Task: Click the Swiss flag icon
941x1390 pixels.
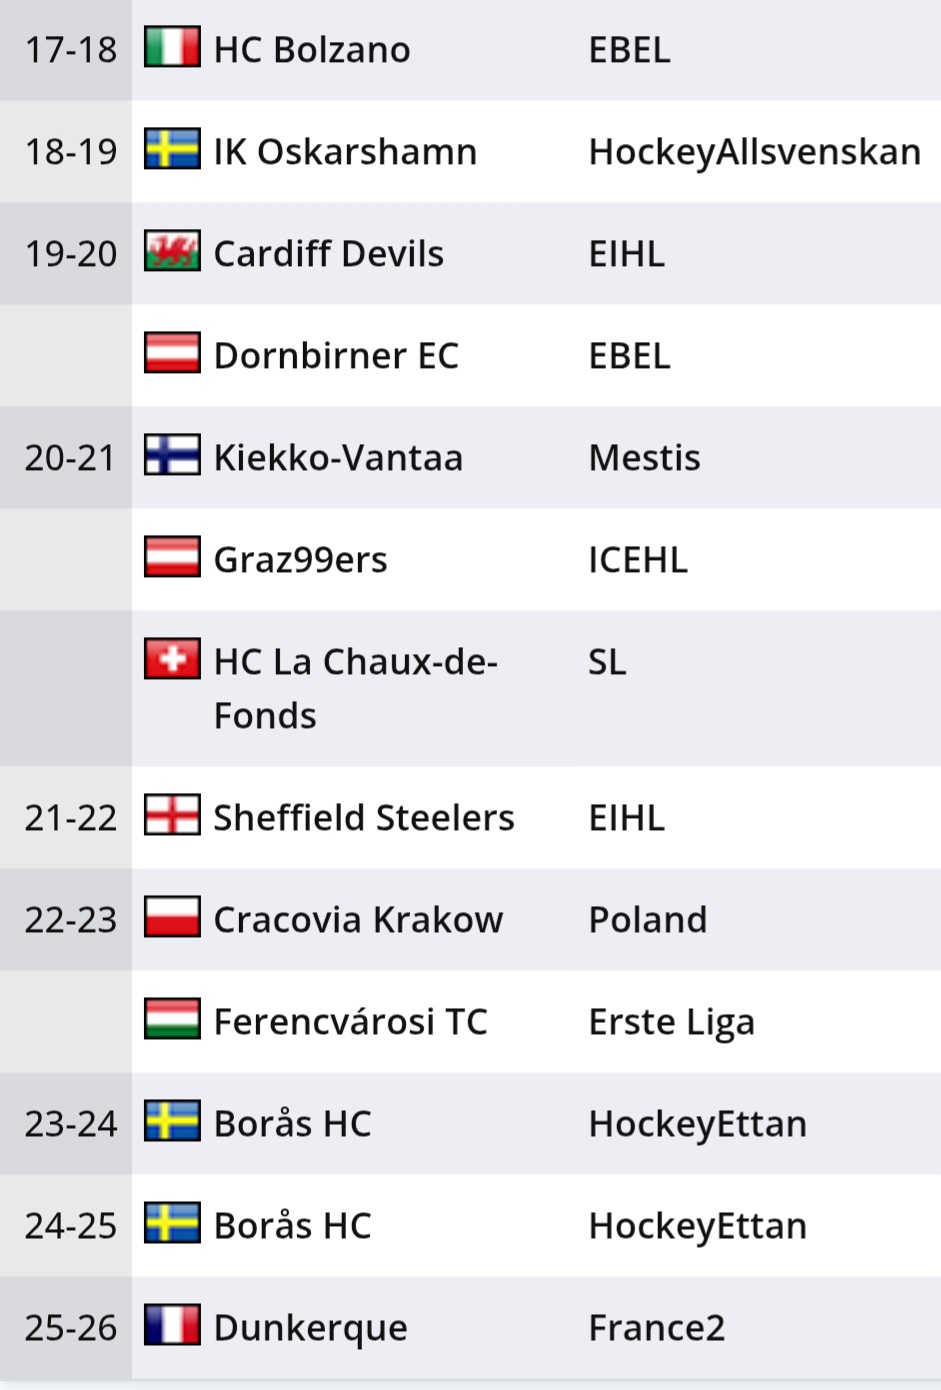Action: pyautogui.click(x=171, y=660)
